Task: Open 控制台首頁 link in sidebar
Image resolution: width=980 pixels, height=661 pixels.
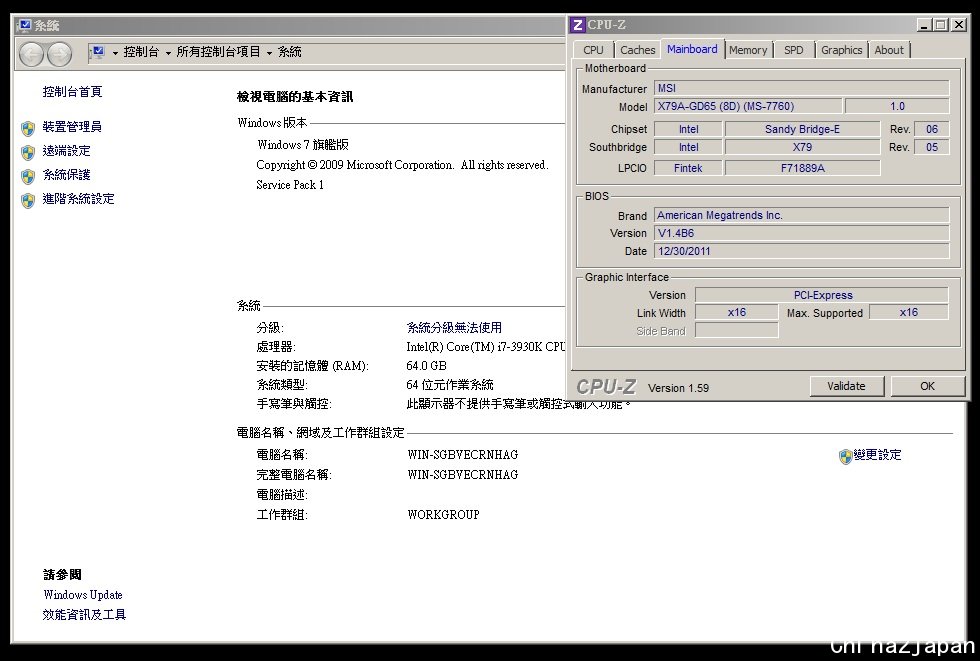Action: coord(72,92)
